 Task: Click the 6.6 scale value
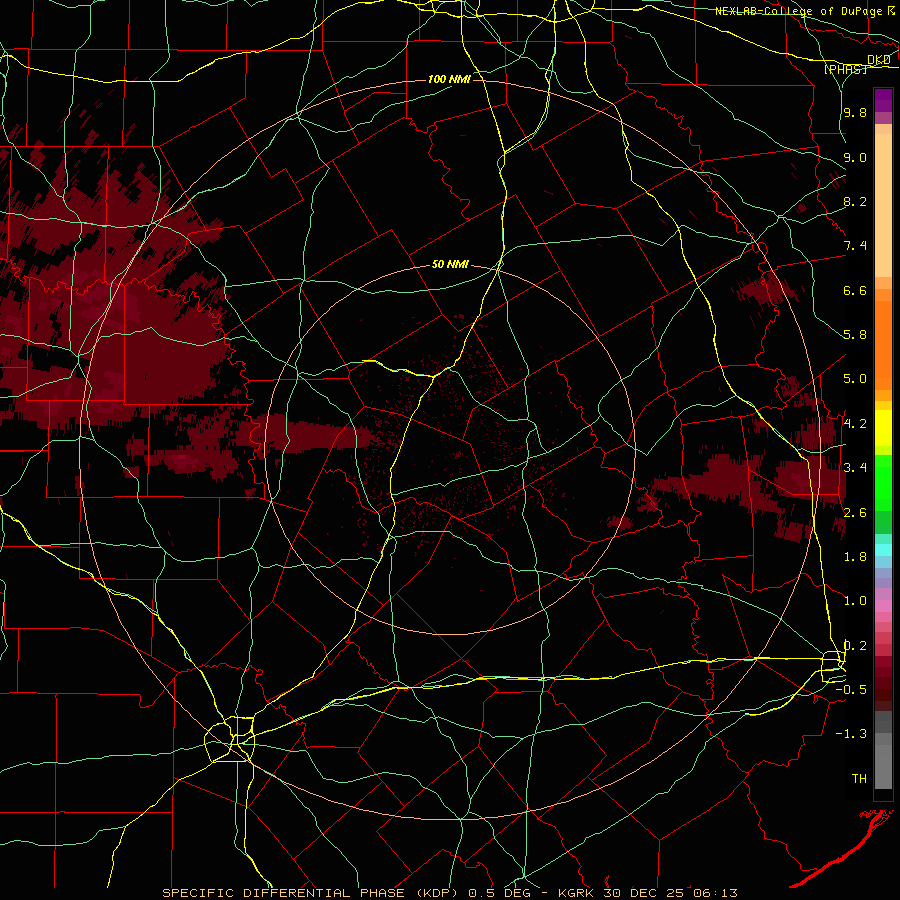click(855, 290)
